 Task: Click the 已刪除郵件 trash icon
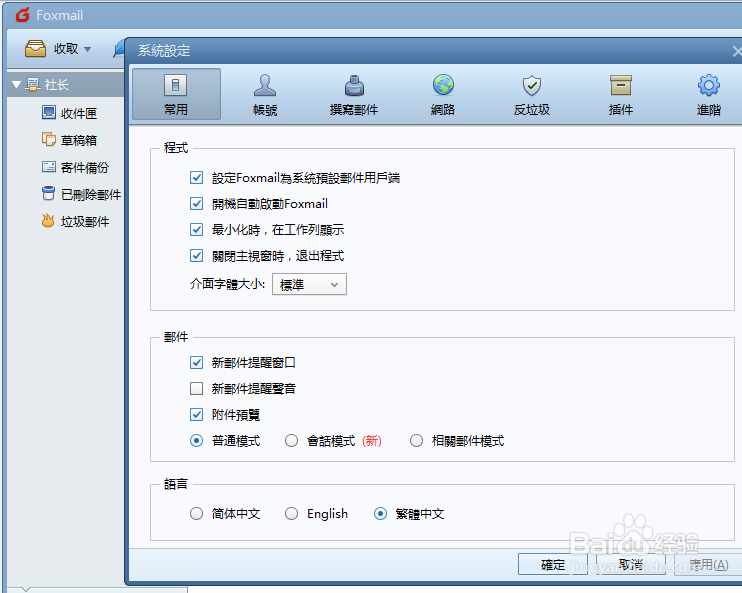click(x=48, y=193)
